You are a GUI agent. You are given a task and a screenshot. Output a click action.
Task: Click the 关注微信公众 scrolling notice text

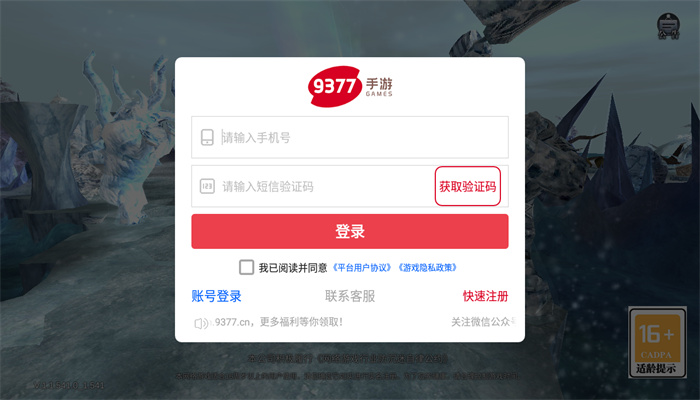point(483,322)
